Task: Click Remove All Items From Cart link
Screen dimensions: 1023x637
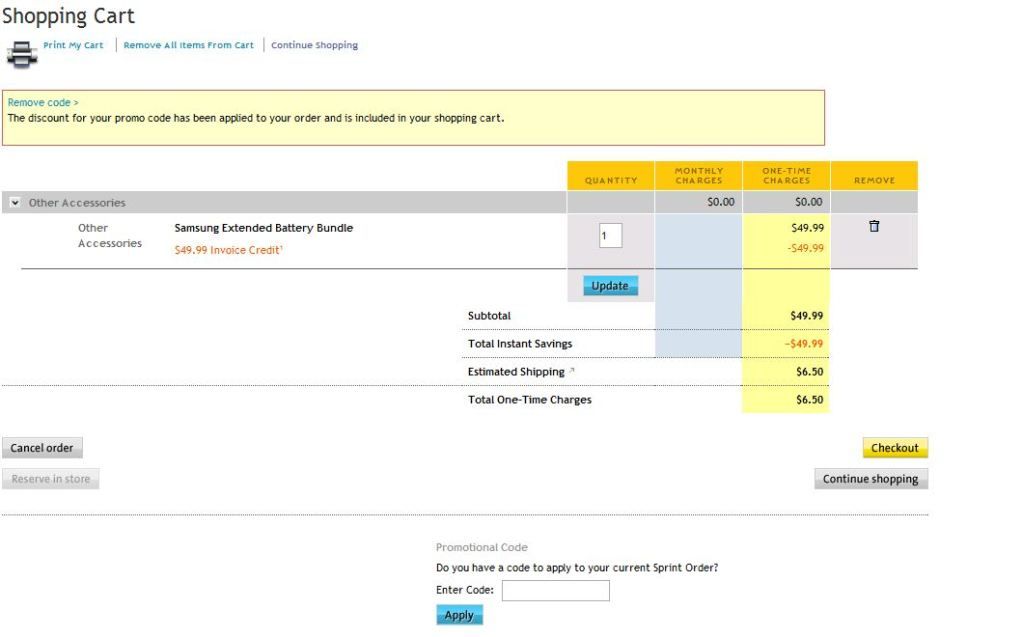Action: pos(189,45)
